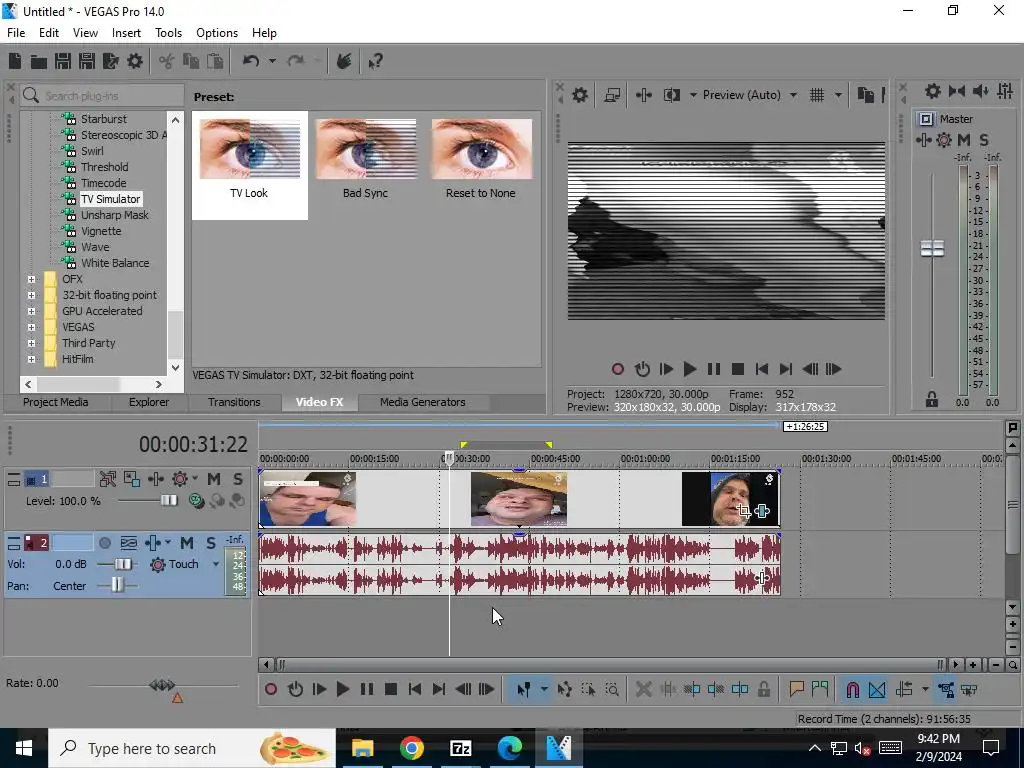Click the What's This help icon
1024x768 pixels.
click(375, 61)
